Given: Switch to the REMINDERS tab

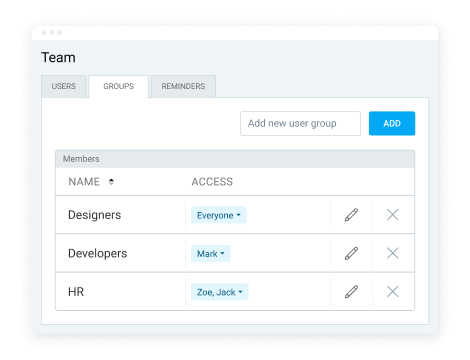Looking at the screenshot, I should click(x=183, y=86).
